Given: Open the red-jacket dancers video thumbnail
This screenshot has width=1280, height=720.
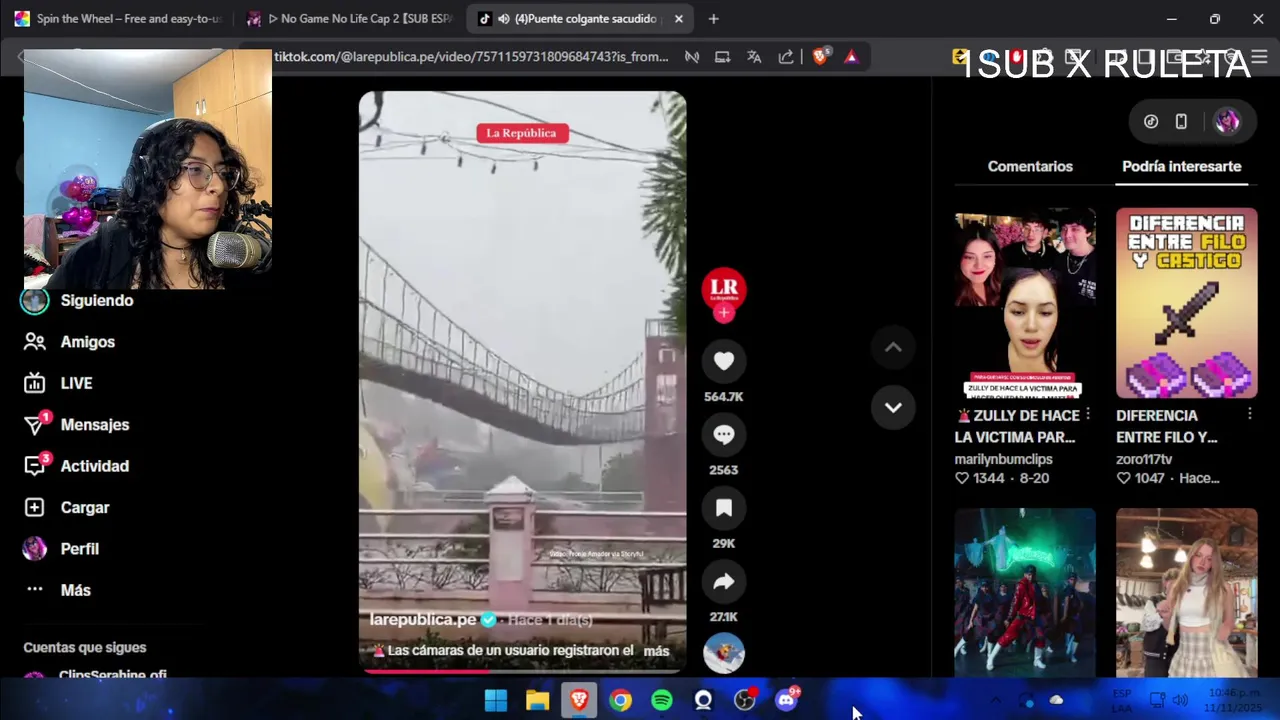Looking at the screenshot, I should 1025,592.
